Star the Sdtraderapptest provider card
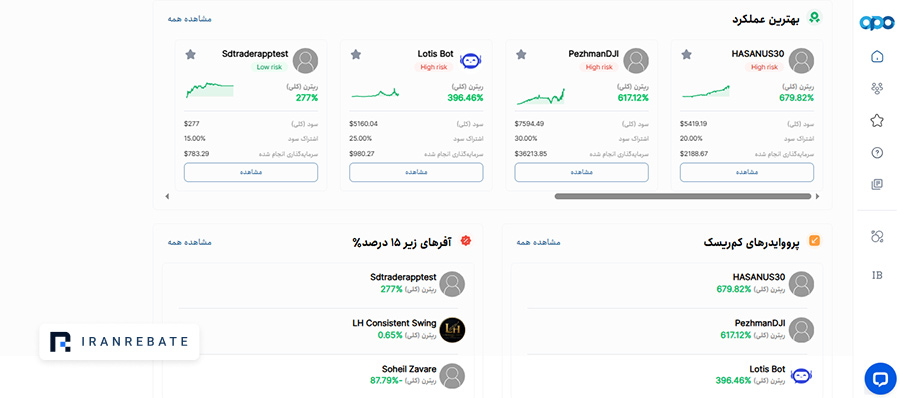This screenshot has height=398, width=900. 191,55
